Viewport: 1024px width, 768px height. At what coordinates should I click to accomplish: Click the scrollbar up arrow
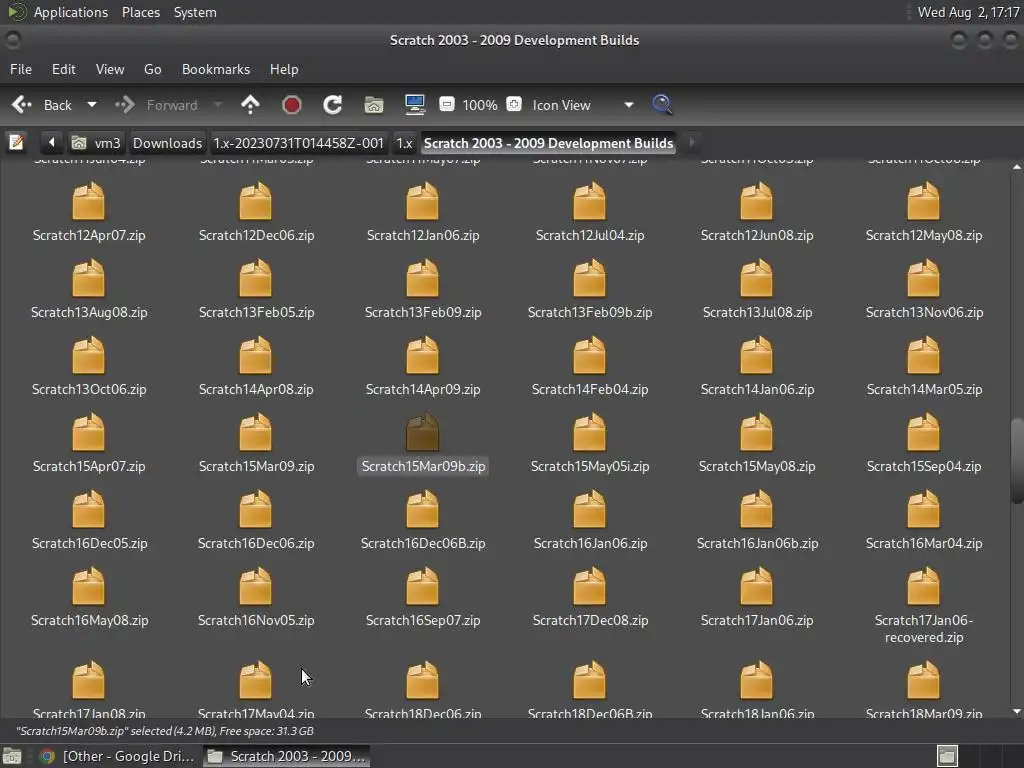(1016, 167)
